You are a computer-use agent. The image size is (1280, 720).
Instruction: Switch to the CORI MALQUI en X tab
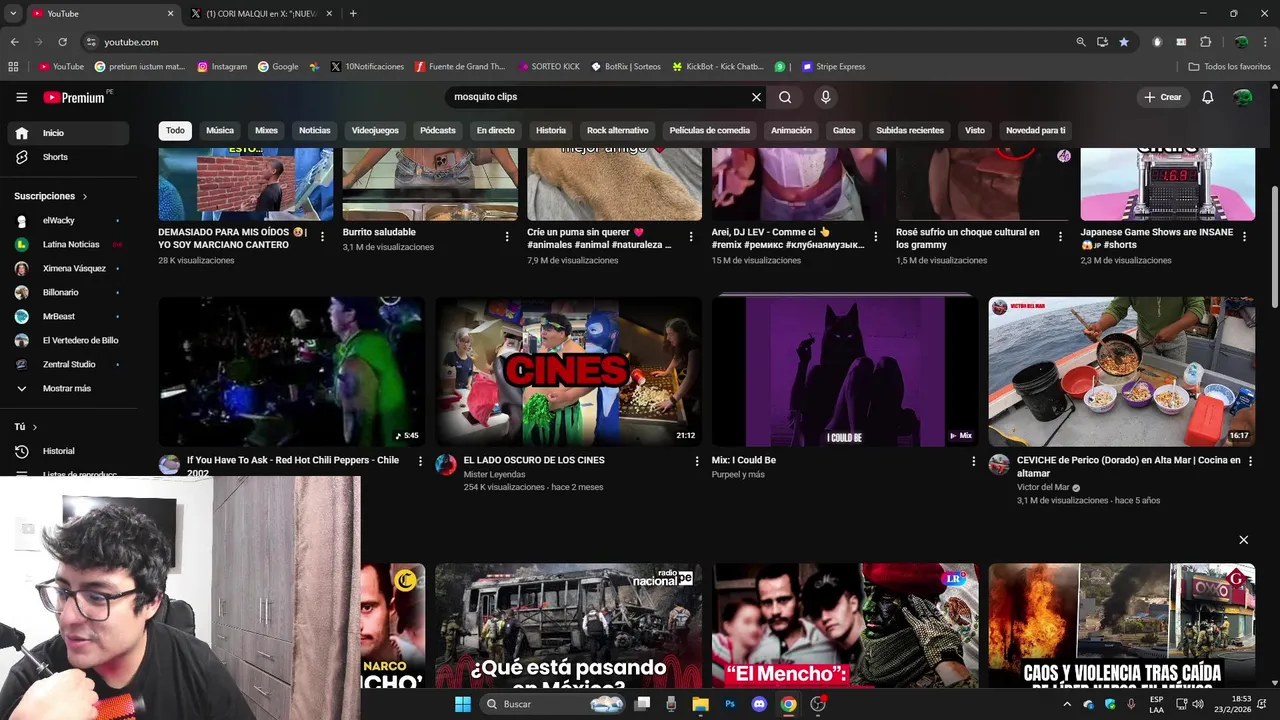pyautogui.click(x=261, y=14)
